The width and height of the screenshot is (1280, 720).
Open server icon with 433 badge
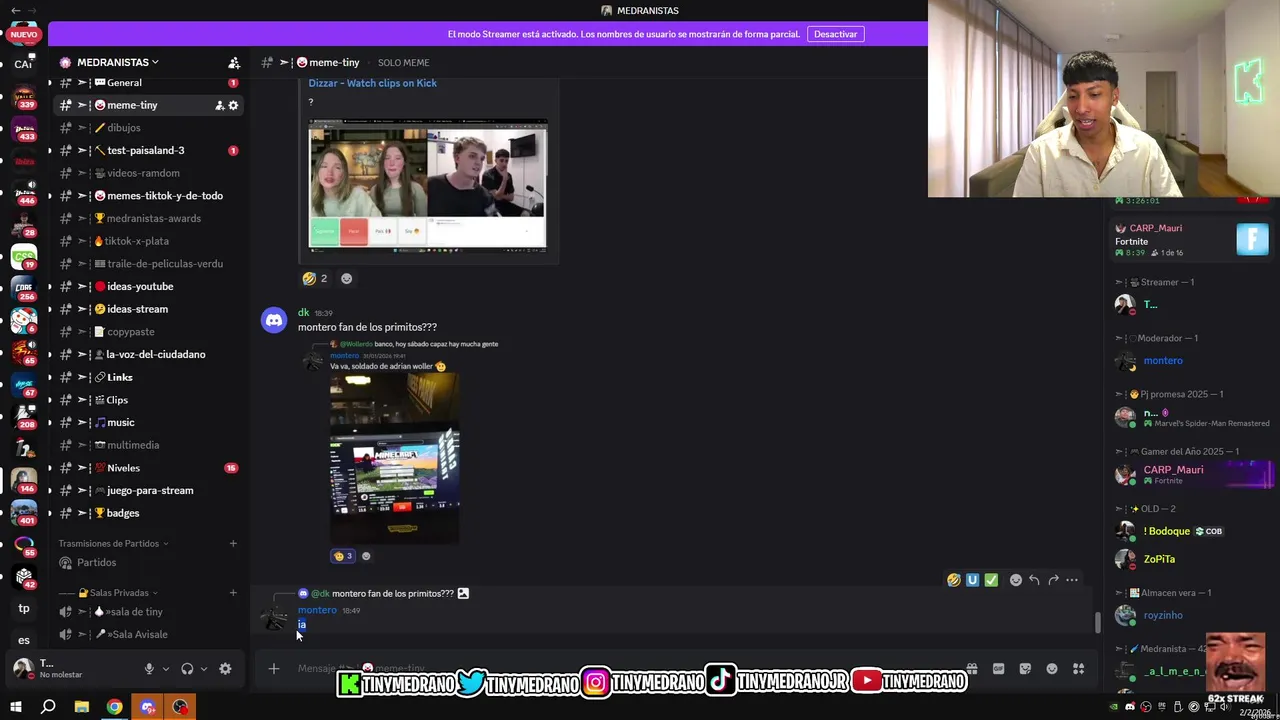24,130
